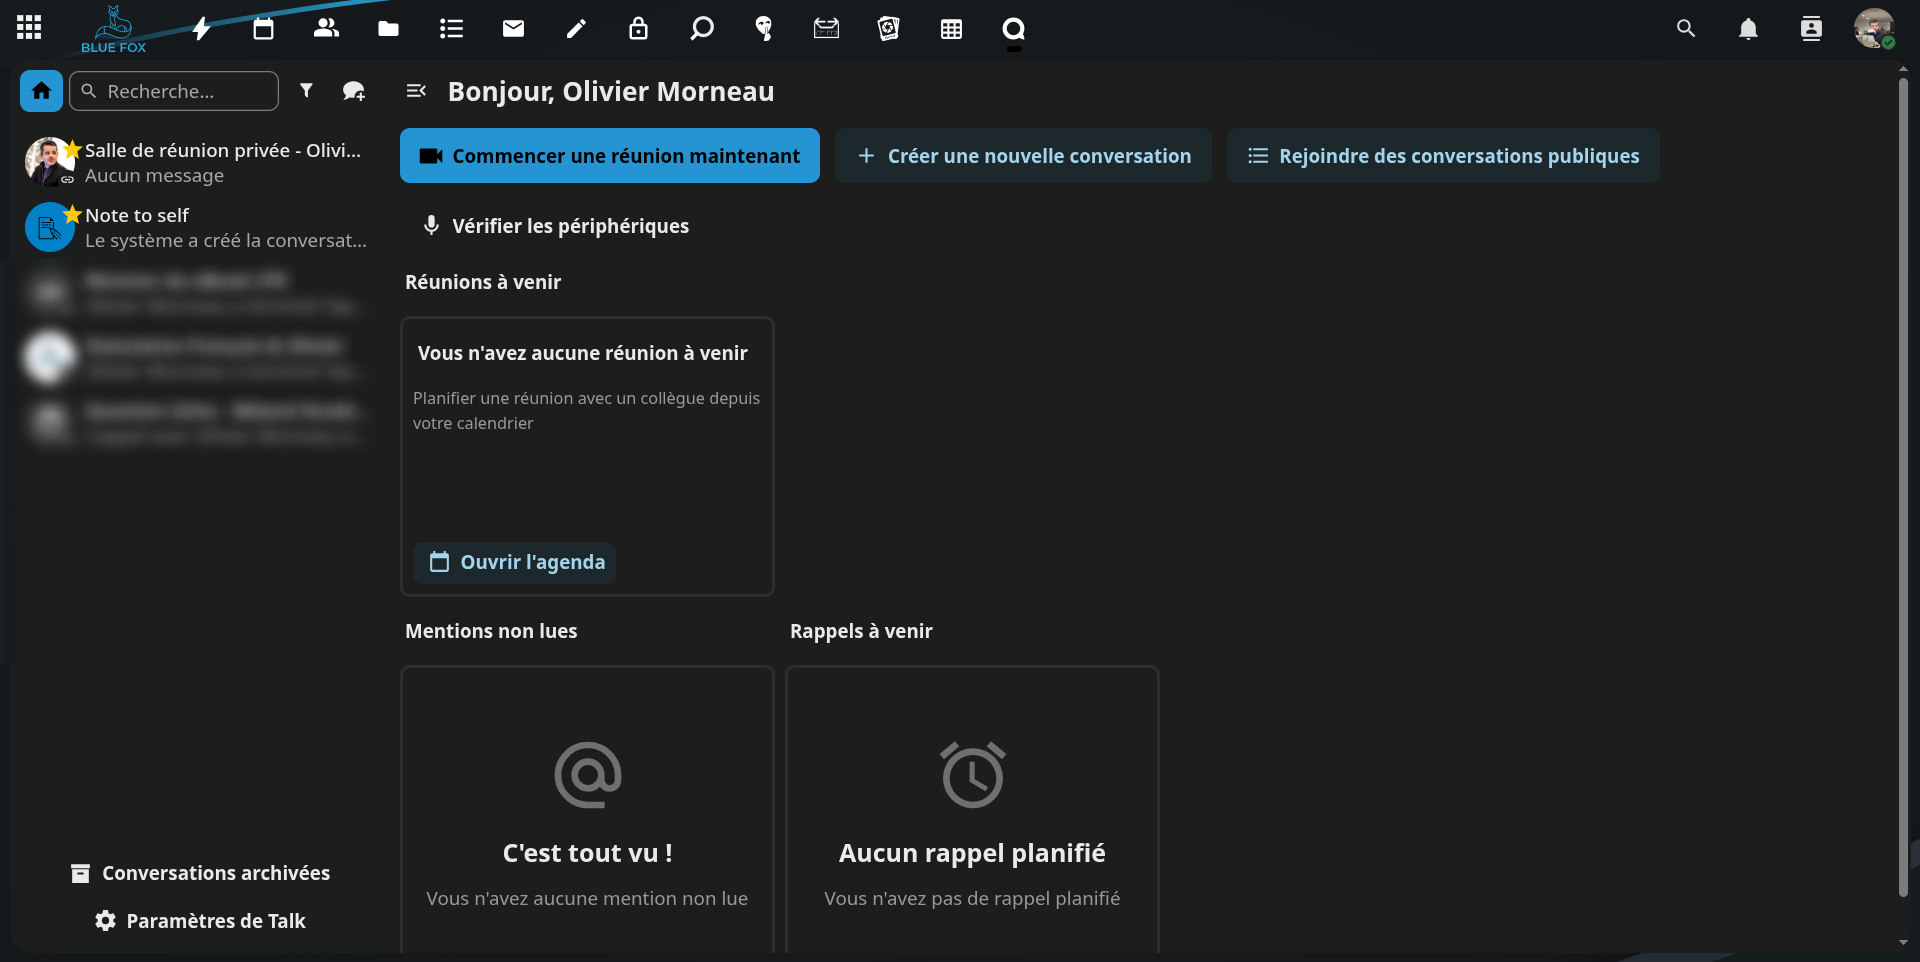The height and width of the screenshot is (962, 1920).
Task: Select the Note to self conversation
Action: (196, 227)
